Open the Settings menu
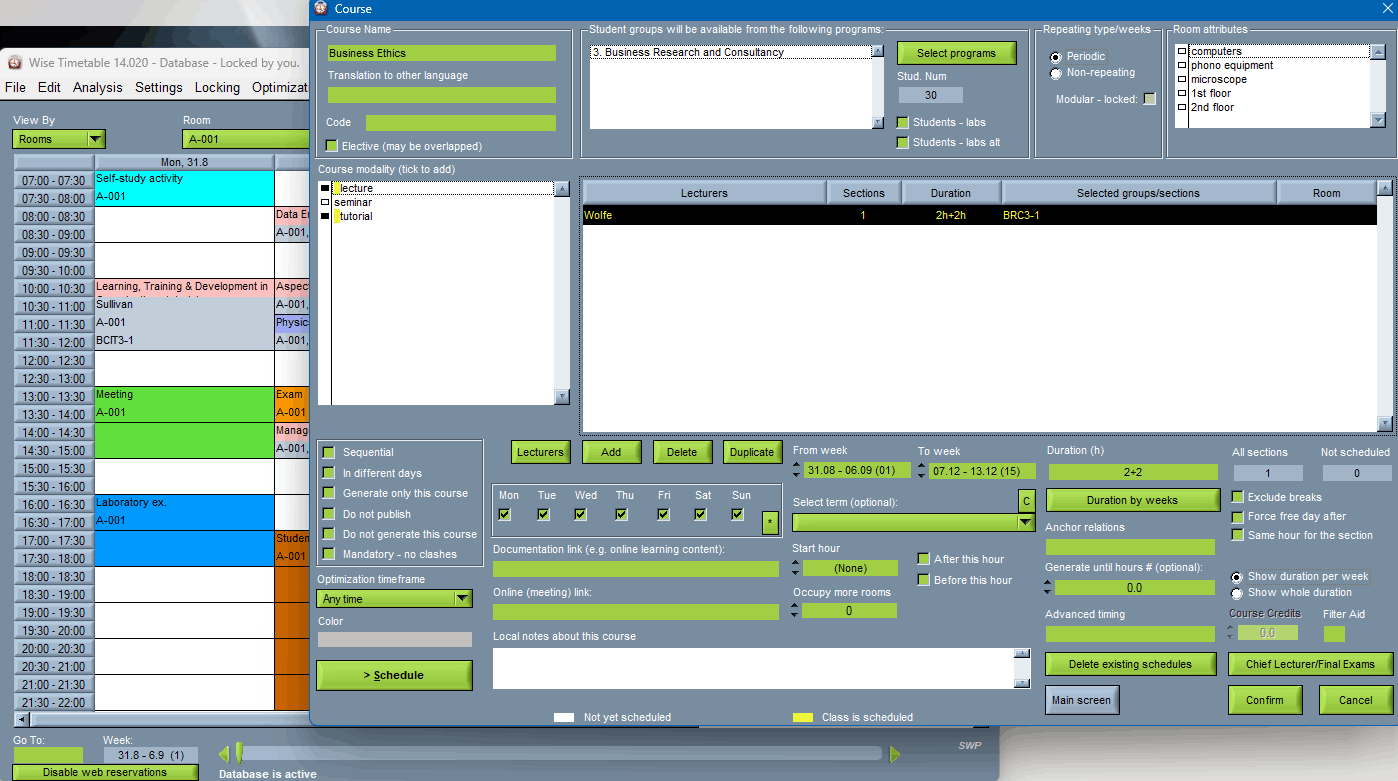The width and height of the screenshot is (1398, 781). click(159, 88)
